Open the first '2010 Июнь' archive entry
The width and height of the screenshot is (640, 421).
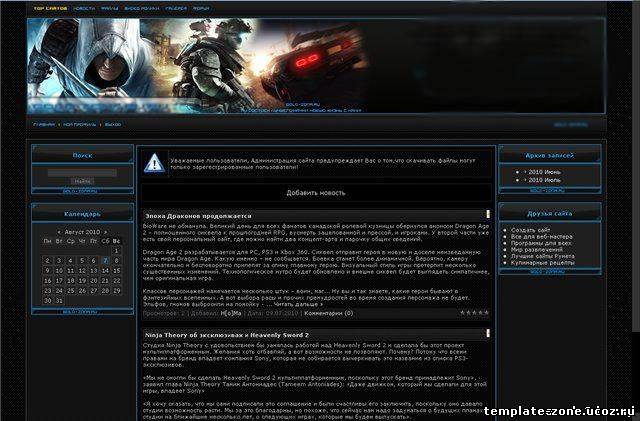pos(544,172)
